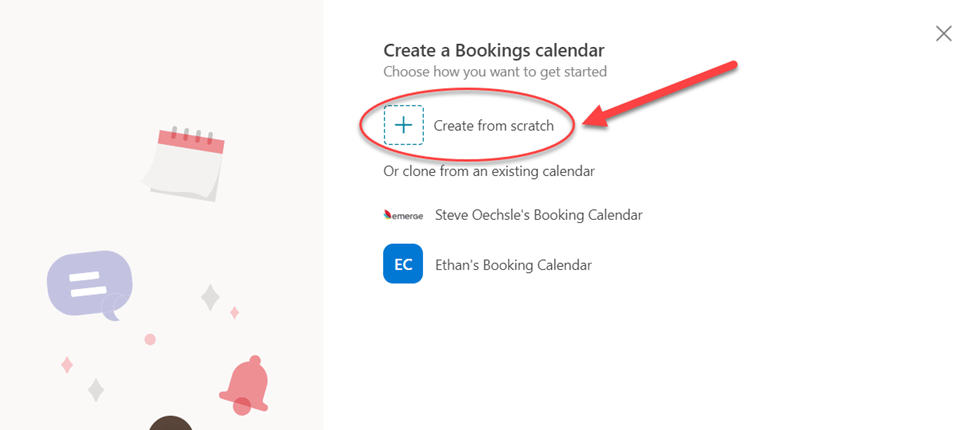This screenshot has height=430, width=975.
Task: Click the purple chat bubble illustration
Action: 91,285
